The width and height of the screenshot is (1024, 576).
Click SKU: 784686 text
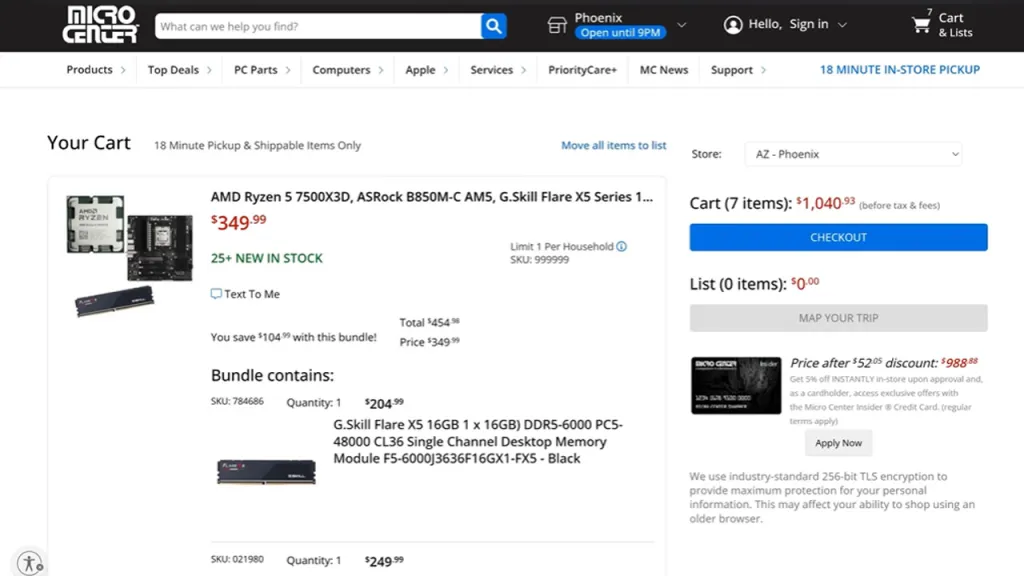[237, 401]
